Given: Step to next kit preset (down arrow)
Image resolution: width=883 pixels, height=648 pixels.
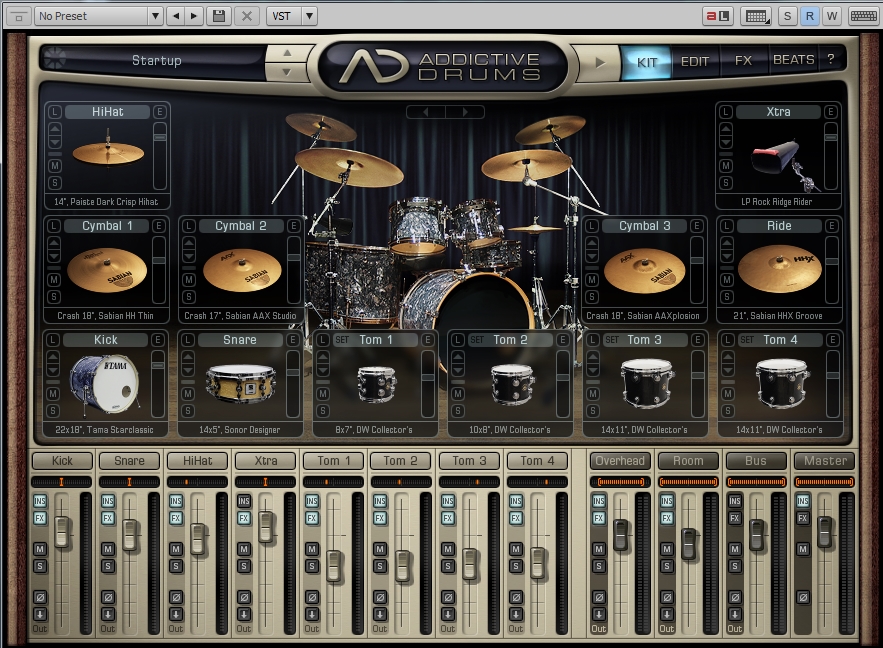Looking at the screenshot, I should [x=287, y=72].
